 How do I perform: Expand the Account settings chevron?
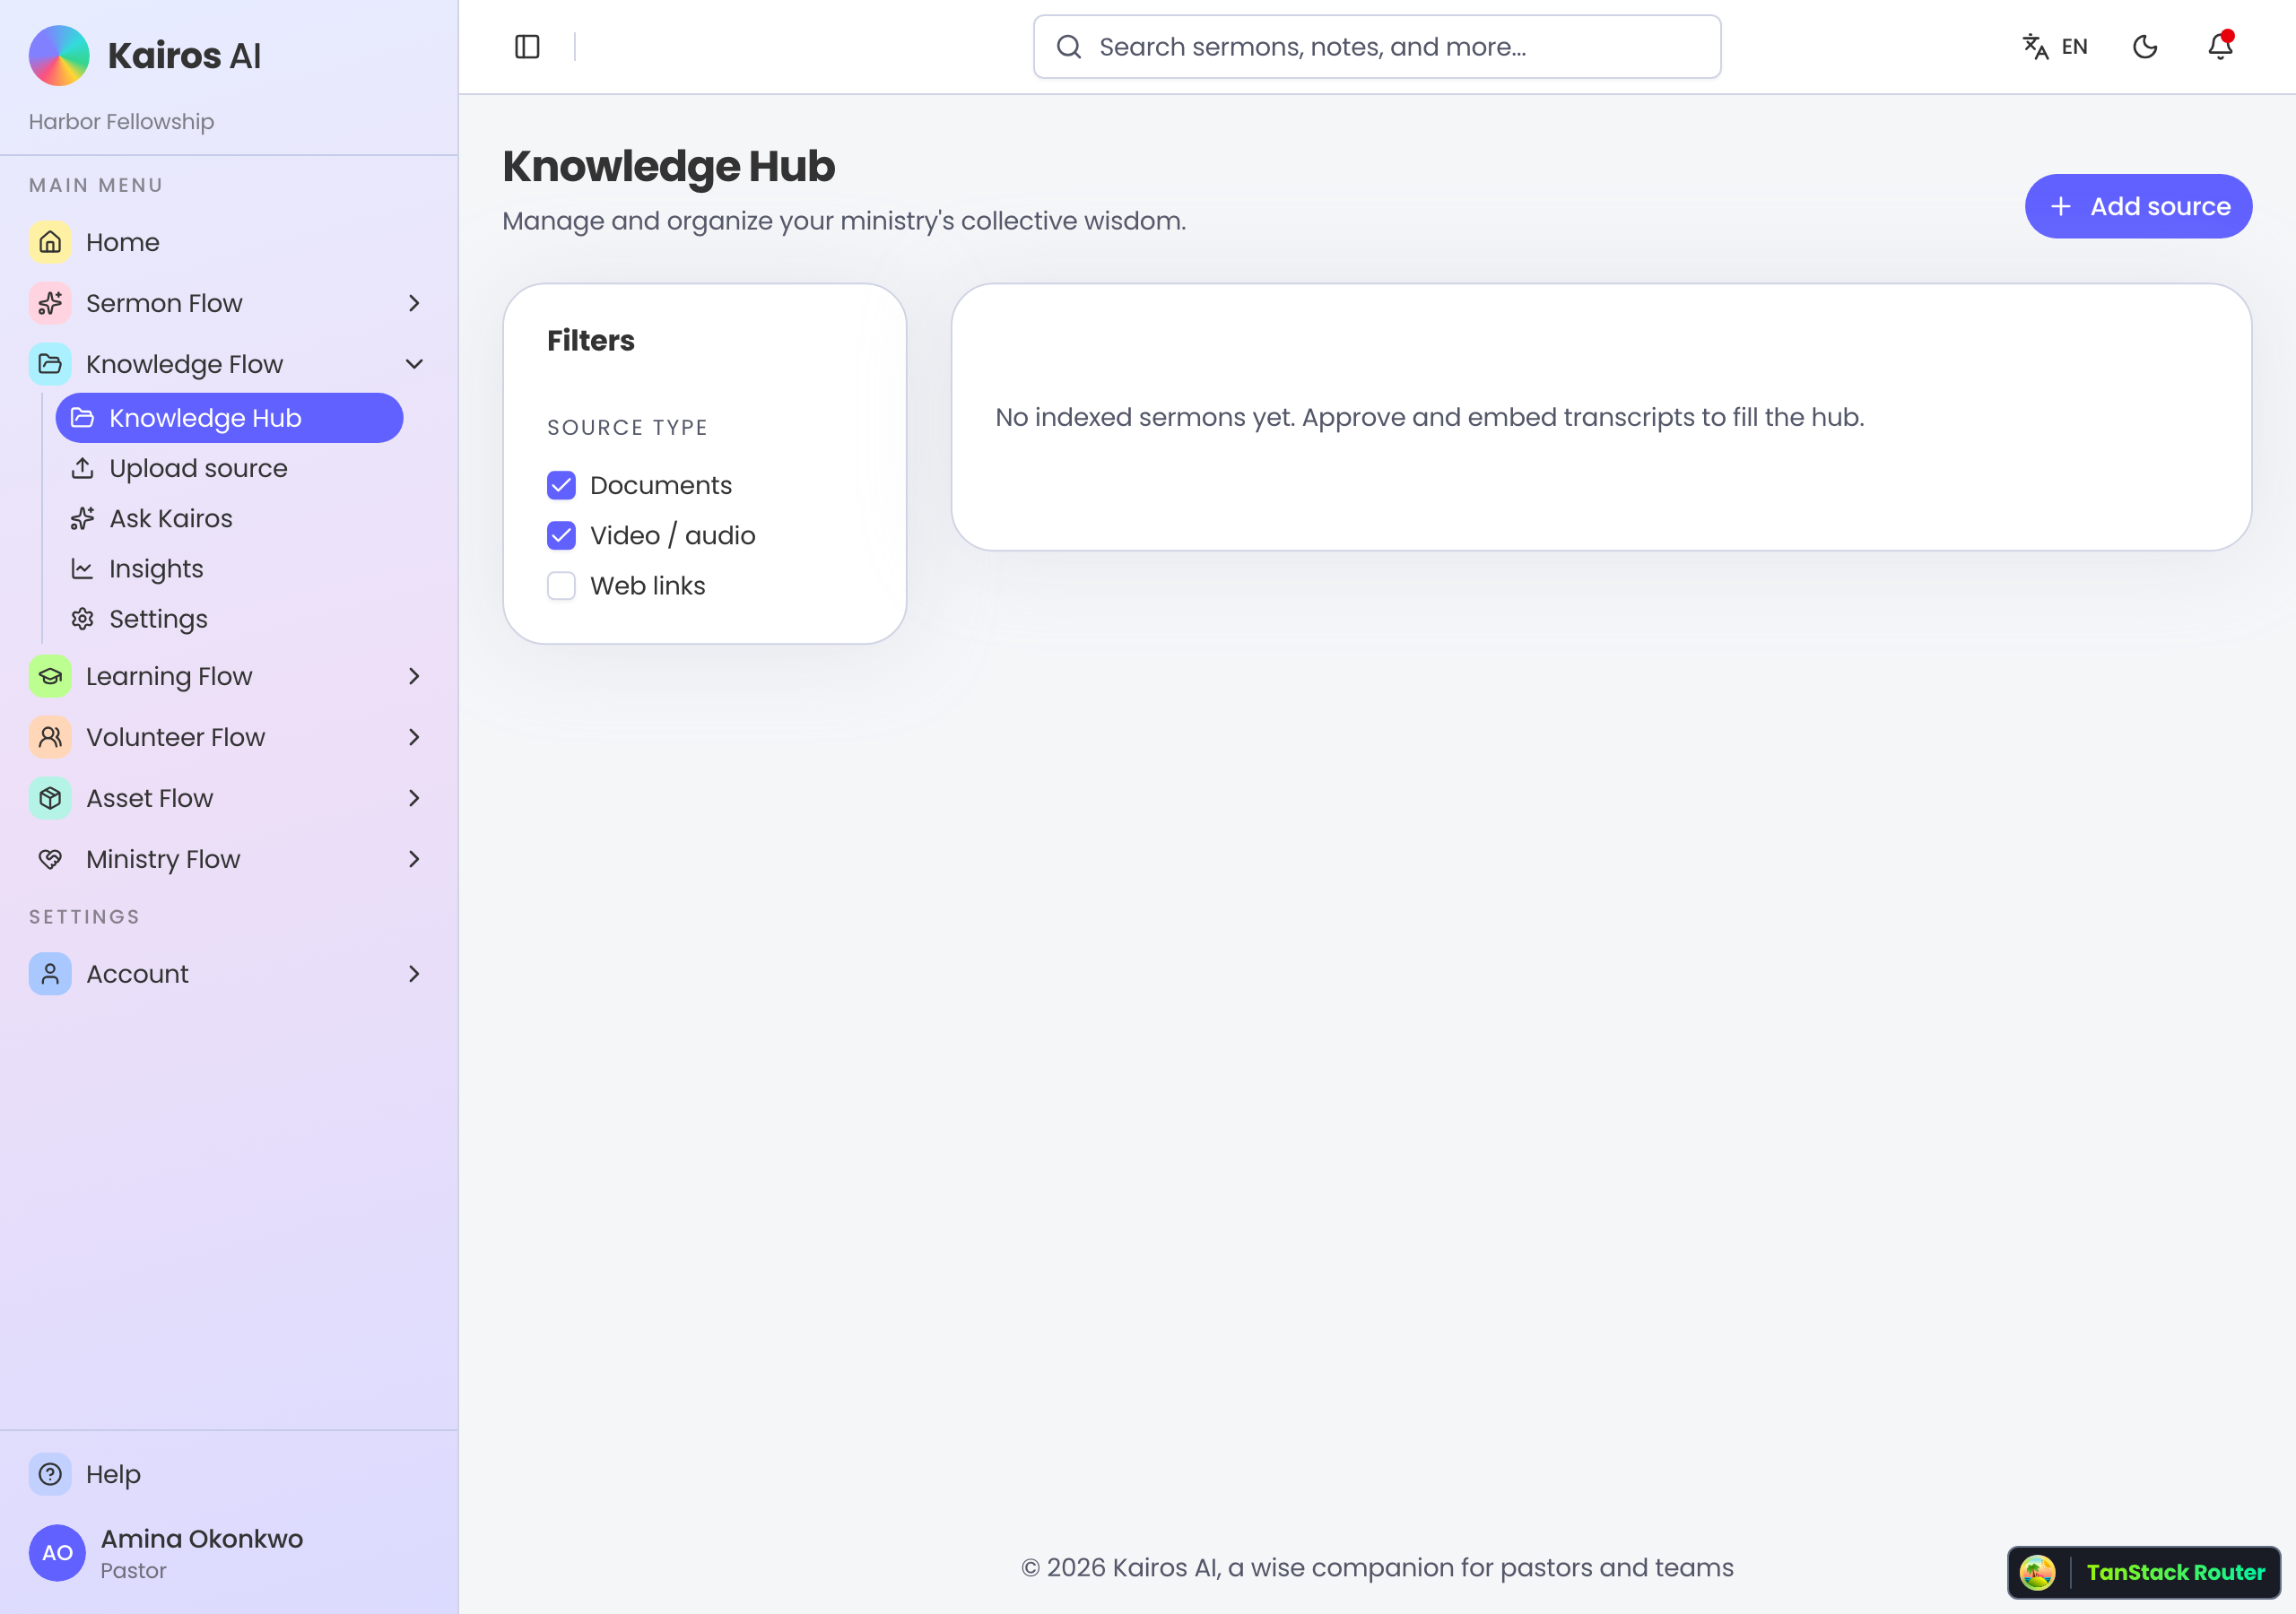click(x=414, y=974)
